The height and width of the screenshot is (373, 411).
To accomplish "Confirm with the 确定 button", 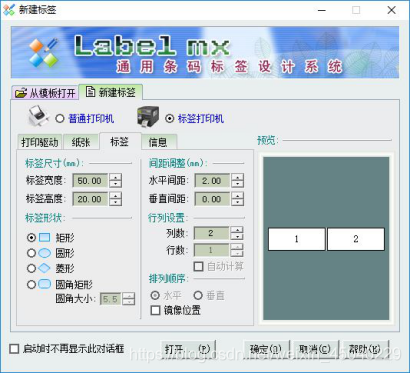I will tap(266, 349).
